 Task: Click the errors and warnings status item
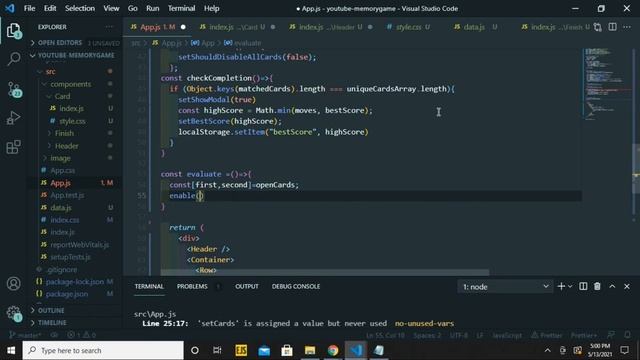pos(82,335)
